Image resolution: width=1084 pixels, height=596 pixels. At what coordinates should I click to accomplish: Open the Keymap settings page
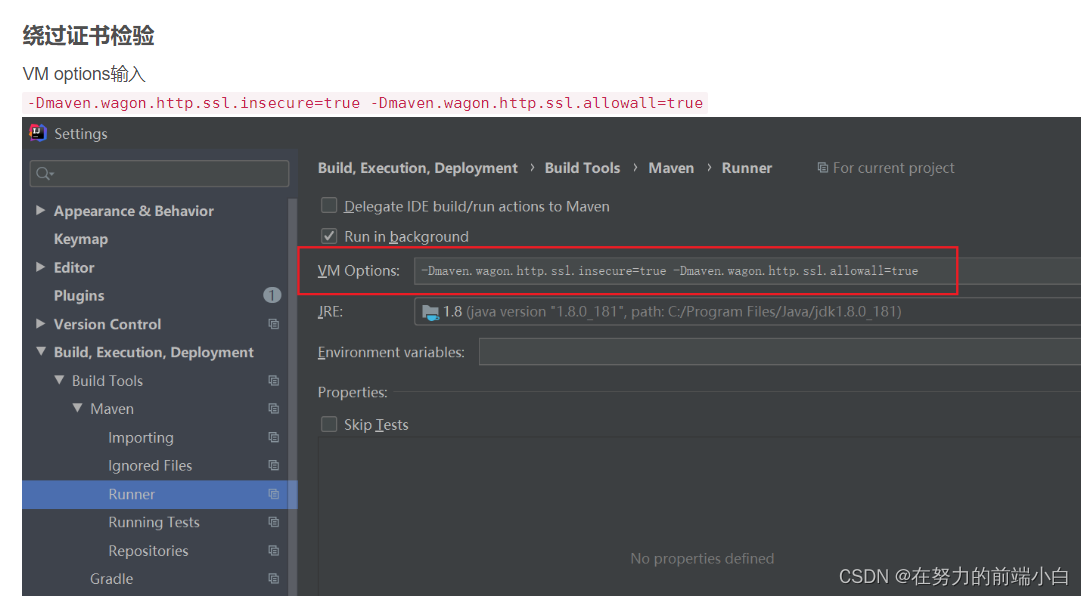click(x=81, y=239)
